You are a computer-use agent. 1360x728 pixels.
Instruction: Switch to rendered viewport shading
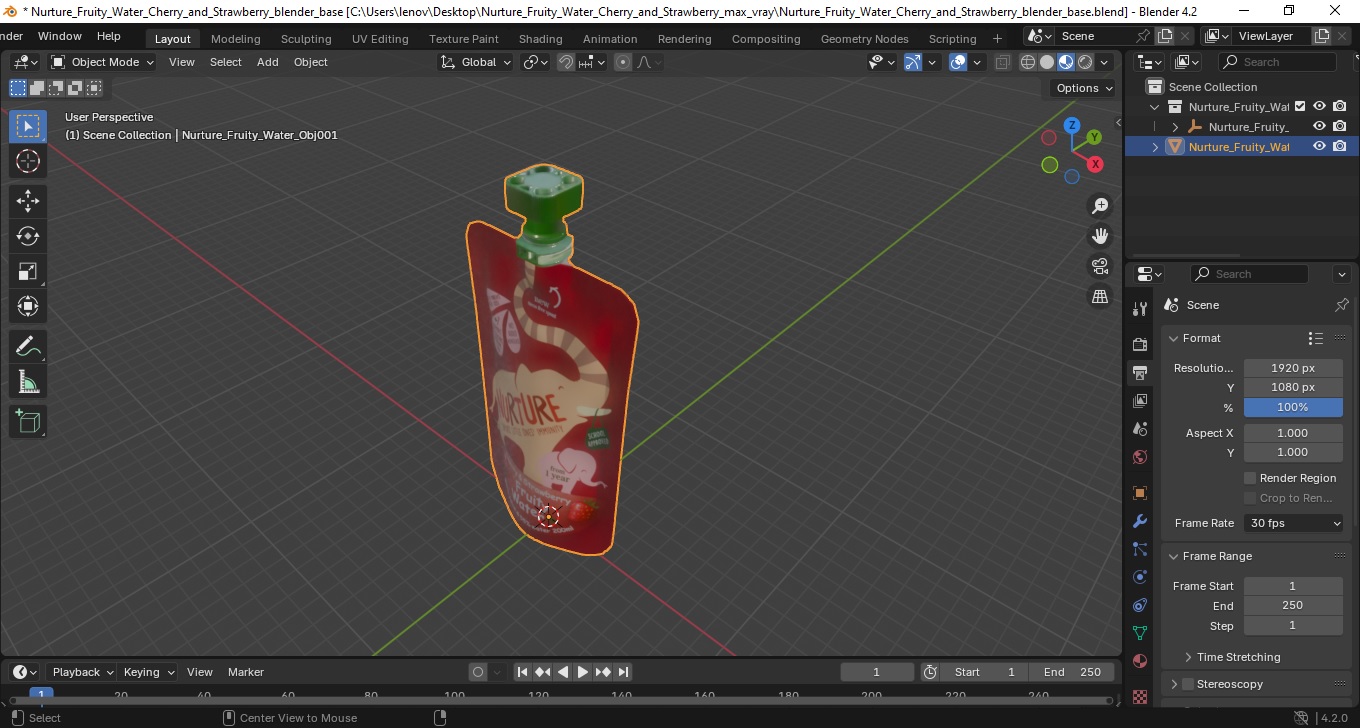point(1085,62)
